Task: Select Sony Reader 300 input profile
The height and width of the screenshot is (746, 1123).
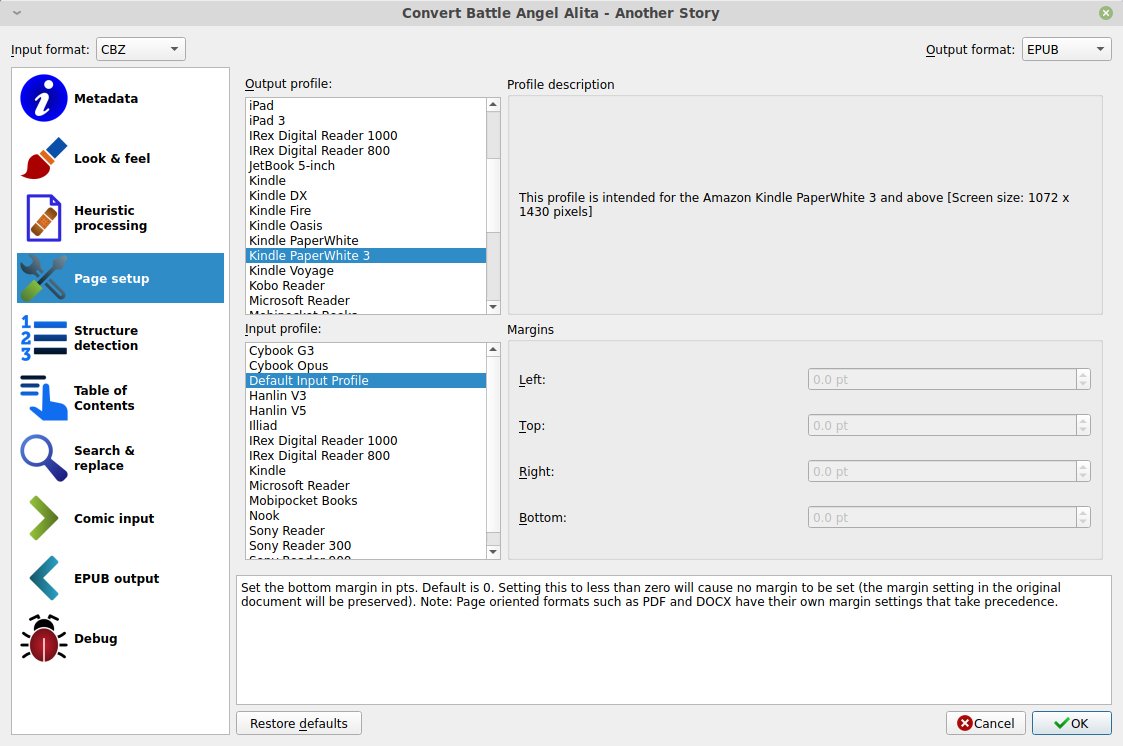Action: [x=366, y=546]
